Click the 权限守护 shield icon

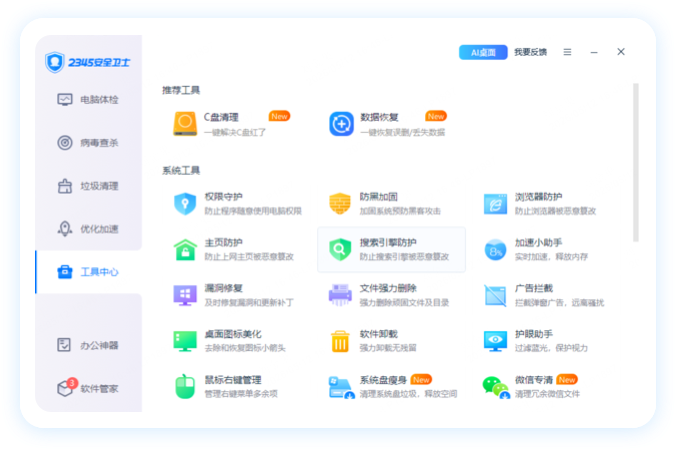pos(185,204)
